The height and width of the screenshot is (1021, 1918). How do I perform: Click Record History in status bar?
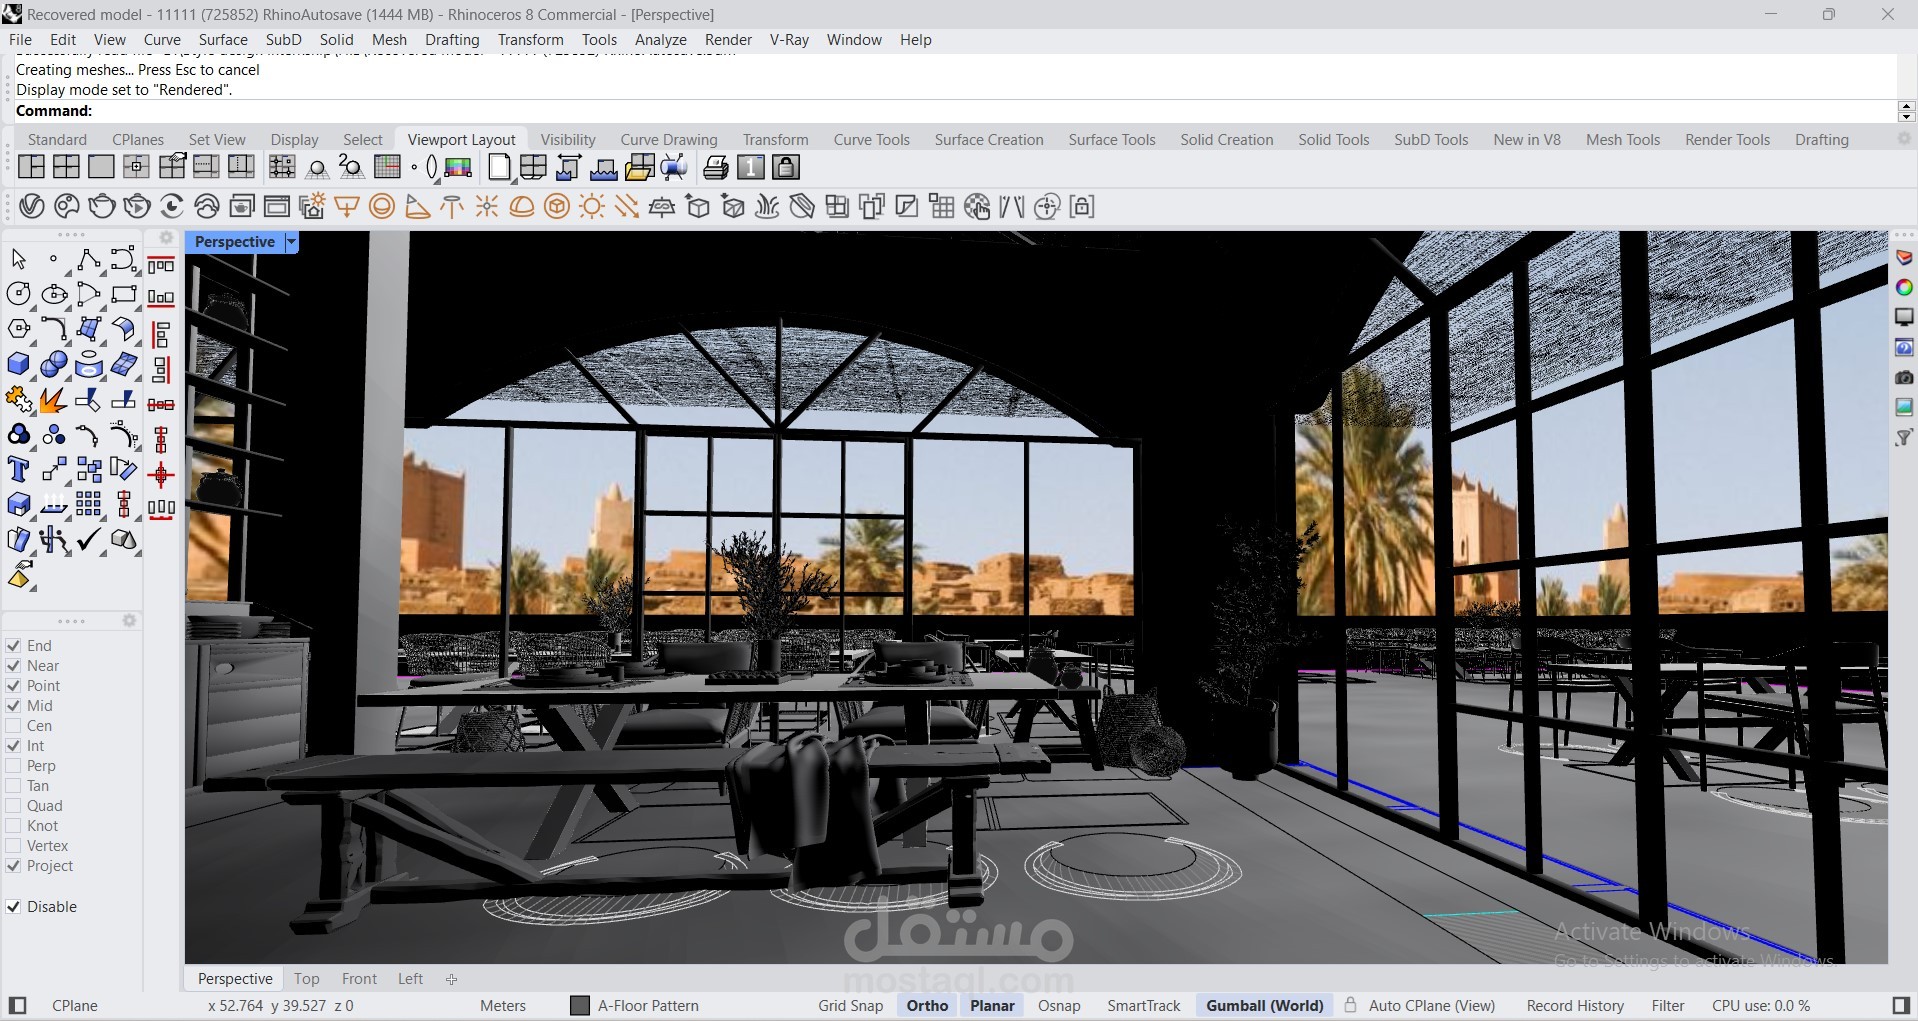click(1575, 1006)
